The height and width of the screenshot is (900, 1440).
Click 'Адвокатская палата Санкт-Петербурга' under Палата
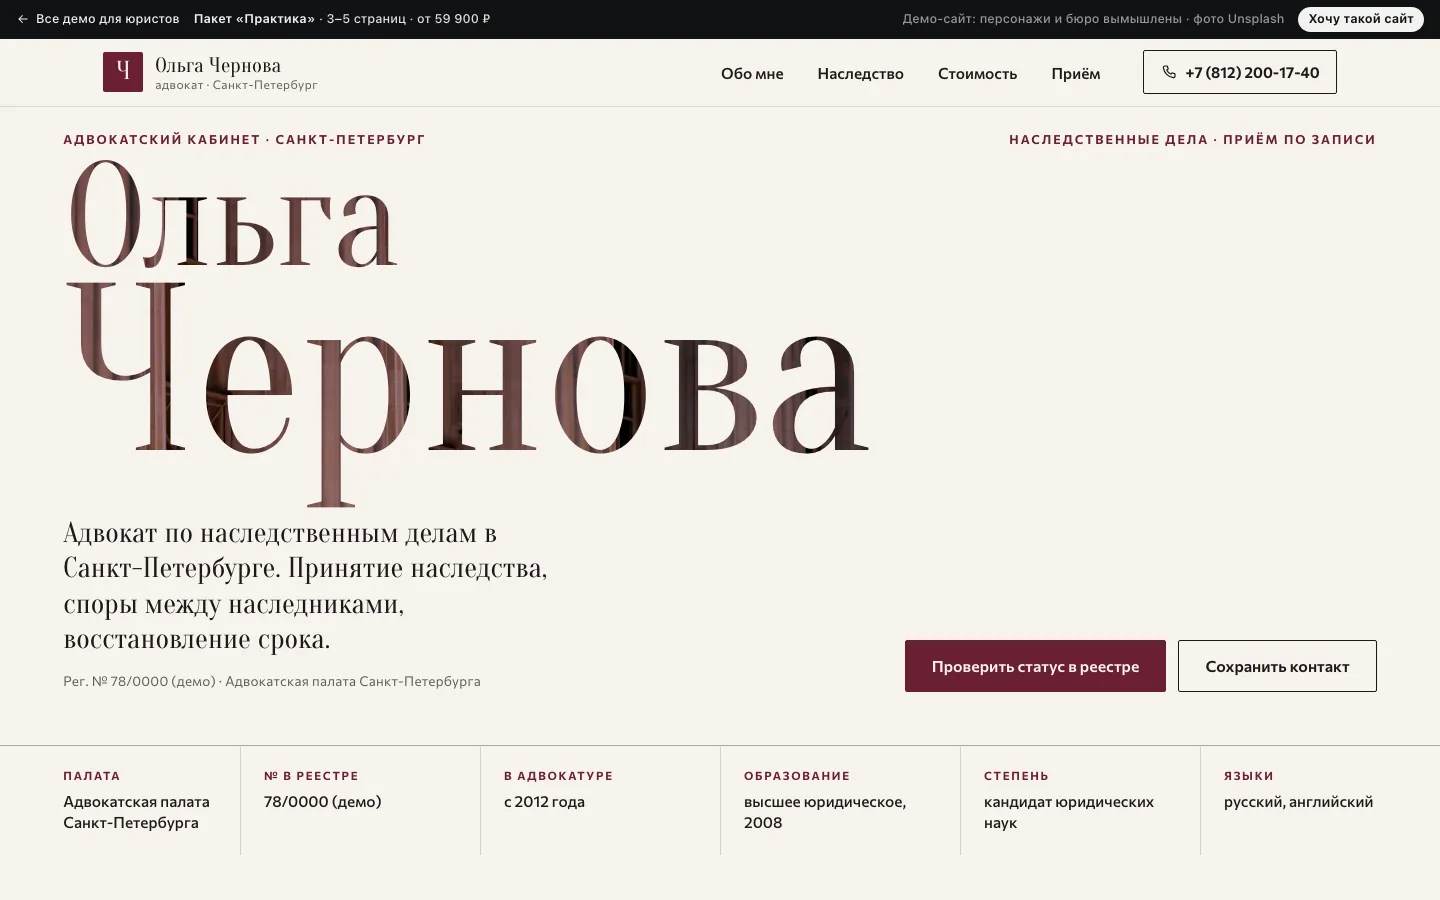click(137, 812)
